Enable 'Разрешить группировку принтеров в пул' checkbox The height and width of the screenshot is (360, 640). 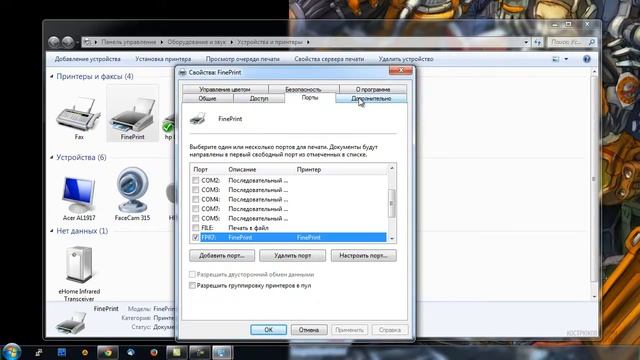pyautogui.click(x=192, y=286)
